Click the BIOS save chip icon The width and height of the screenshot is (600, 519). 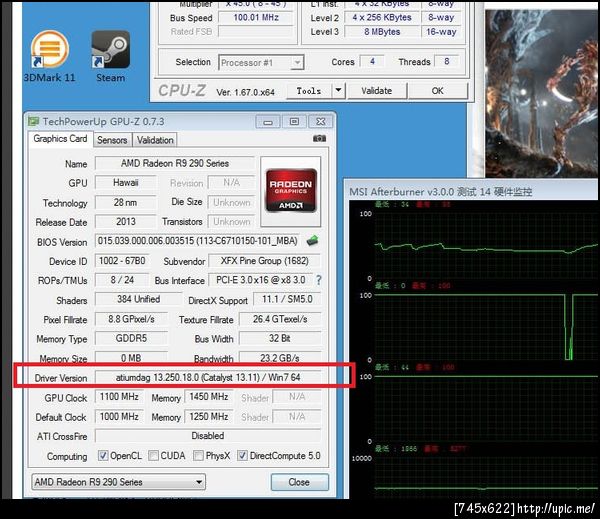(x=313, y=241)
